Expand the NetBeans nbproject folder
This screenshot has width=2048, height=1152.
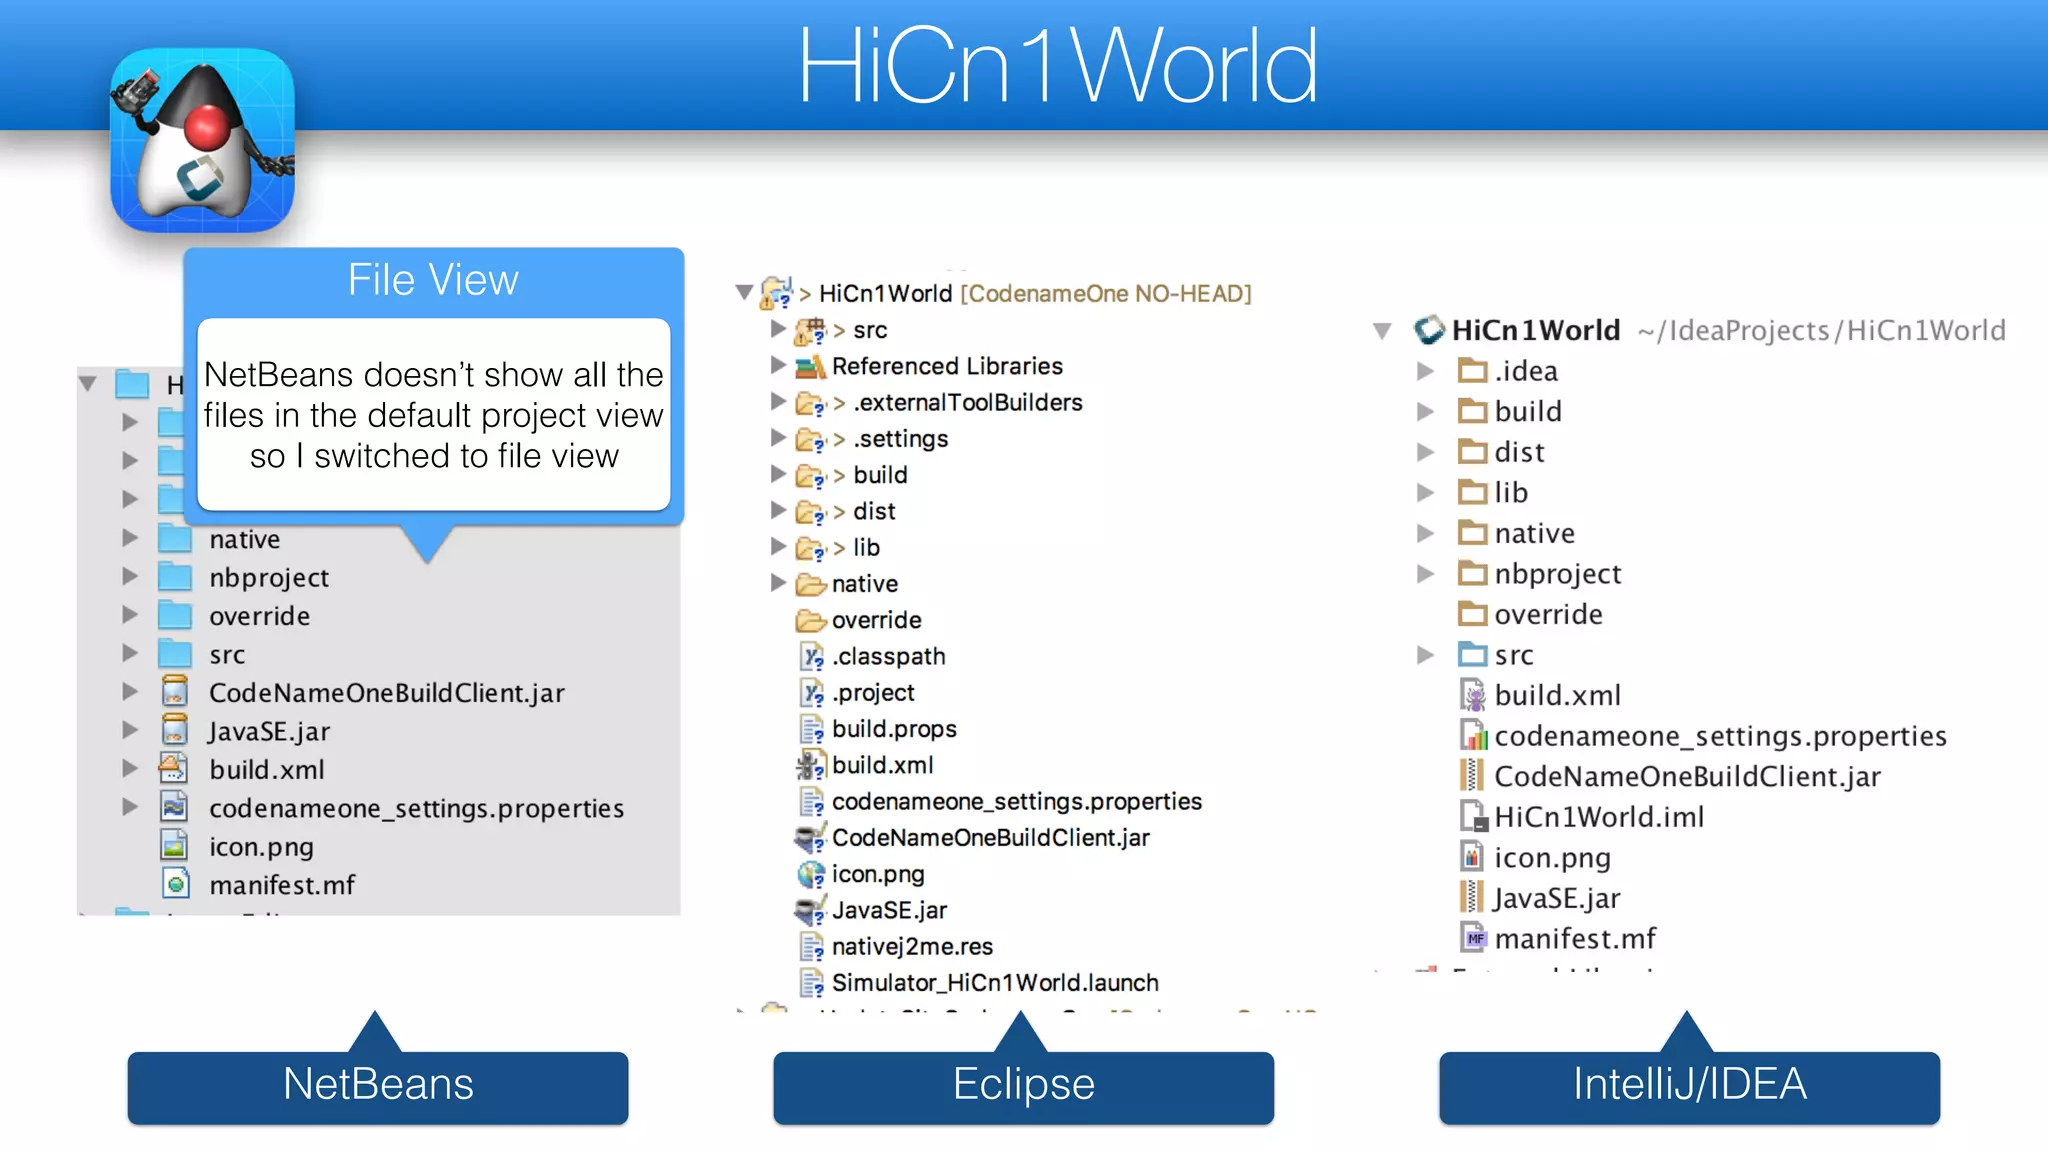(130, 576)
